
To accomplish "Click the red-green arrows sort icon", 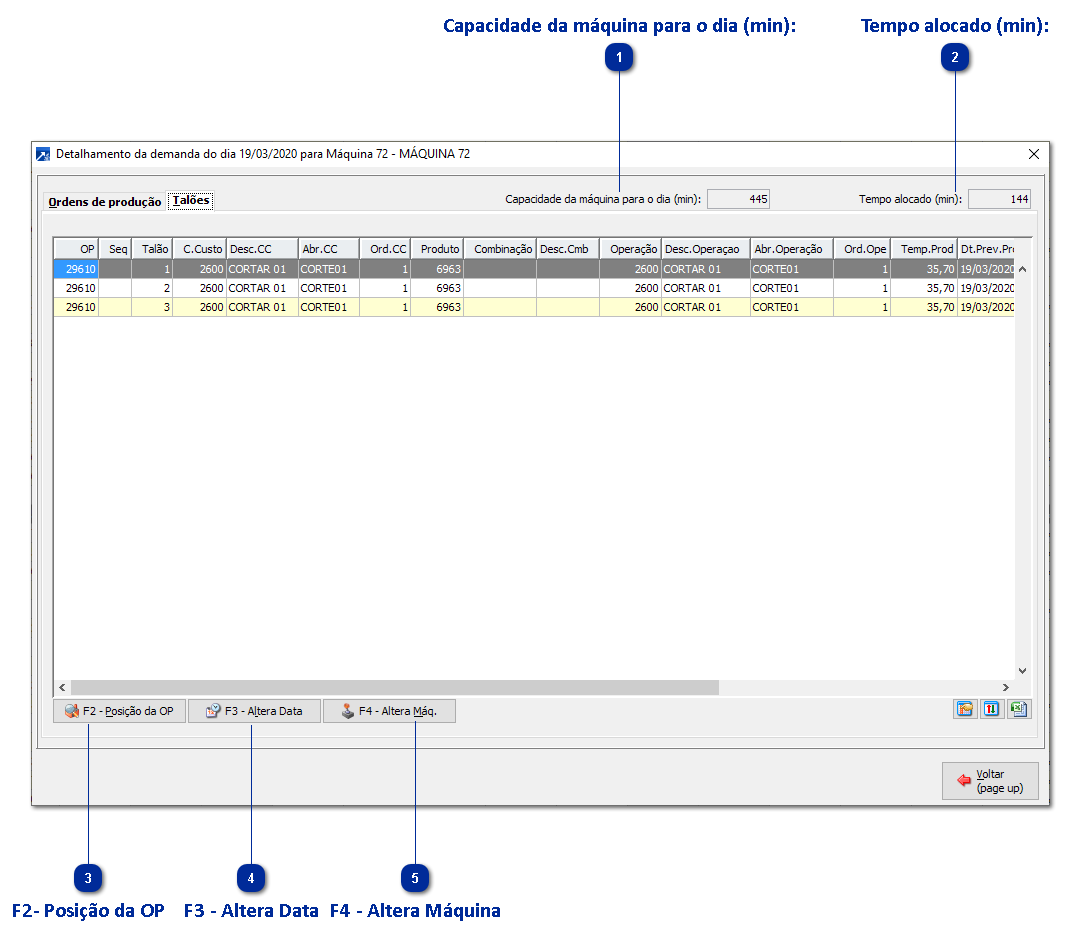I will 992,709.
